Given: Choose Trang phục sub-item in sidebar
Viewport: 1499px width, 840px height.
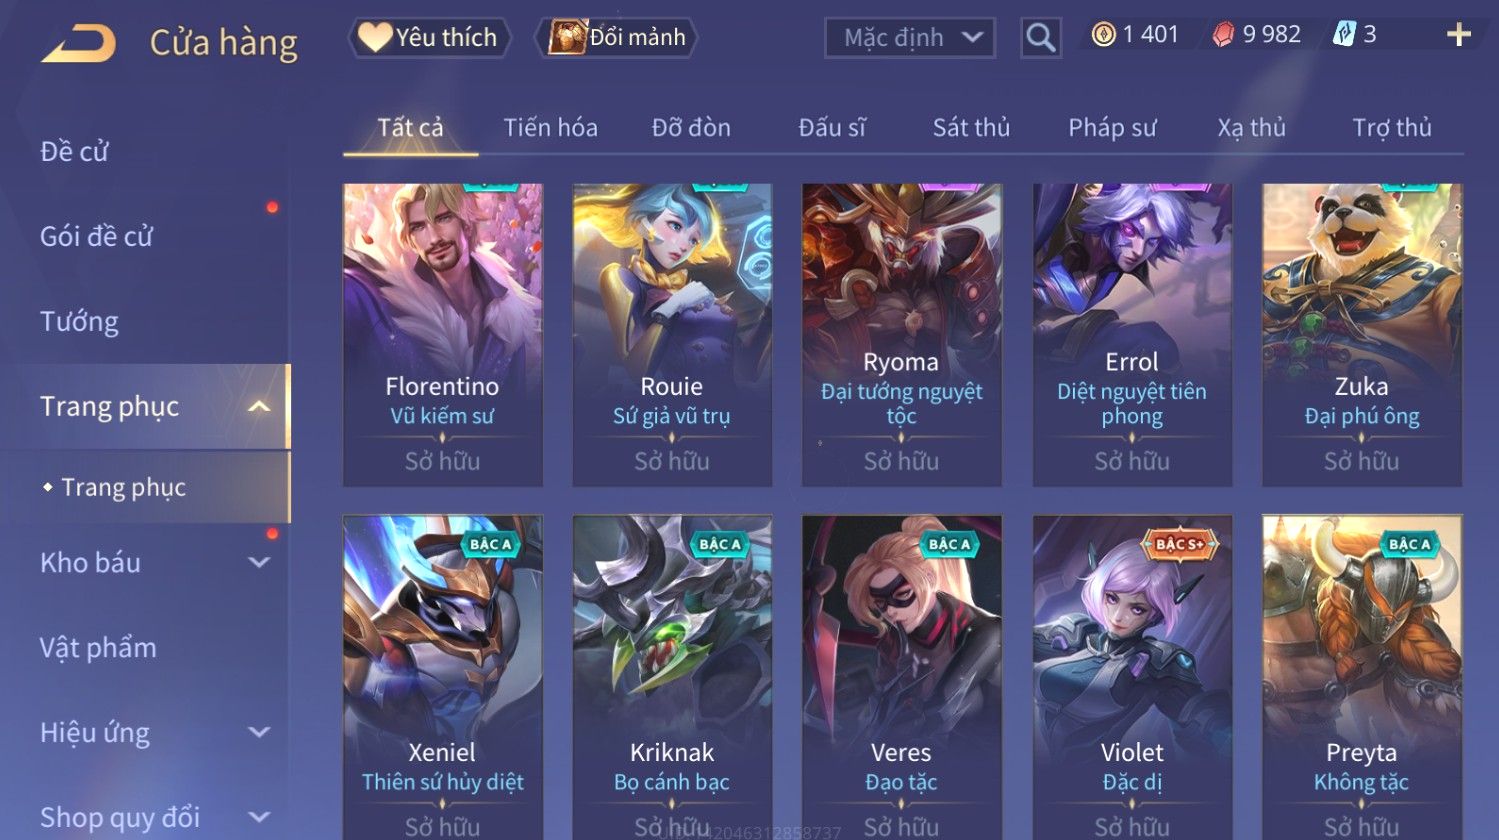Looking at the screenshot, I should pyautogui.click(x=124, y=487).
